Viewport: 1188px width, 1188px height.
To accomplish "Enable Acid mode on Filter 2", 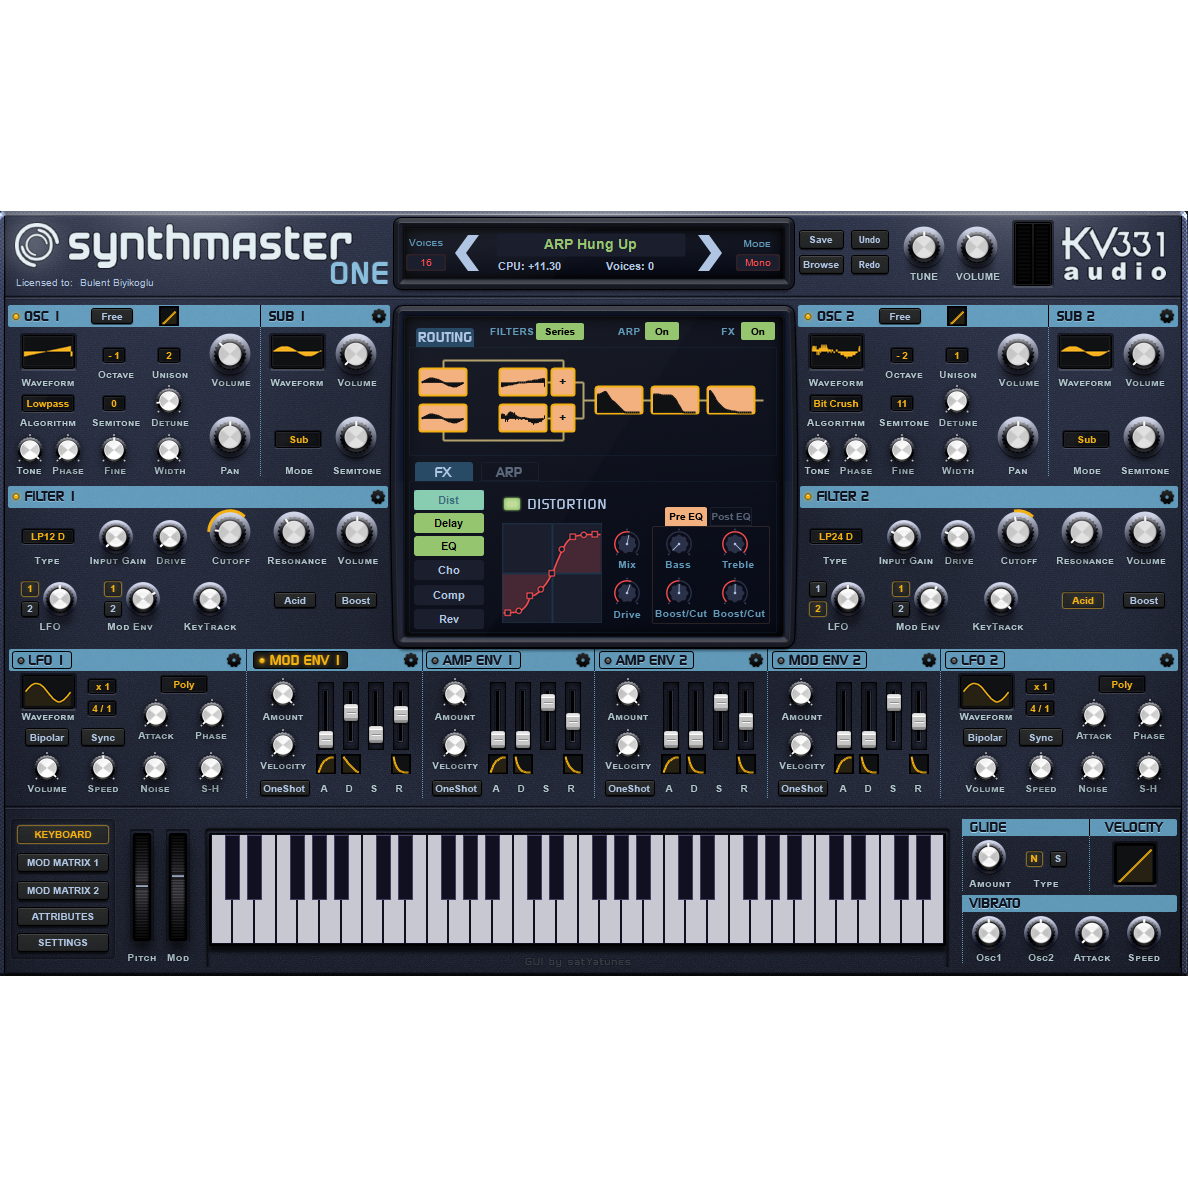I will pos(1083,600).
